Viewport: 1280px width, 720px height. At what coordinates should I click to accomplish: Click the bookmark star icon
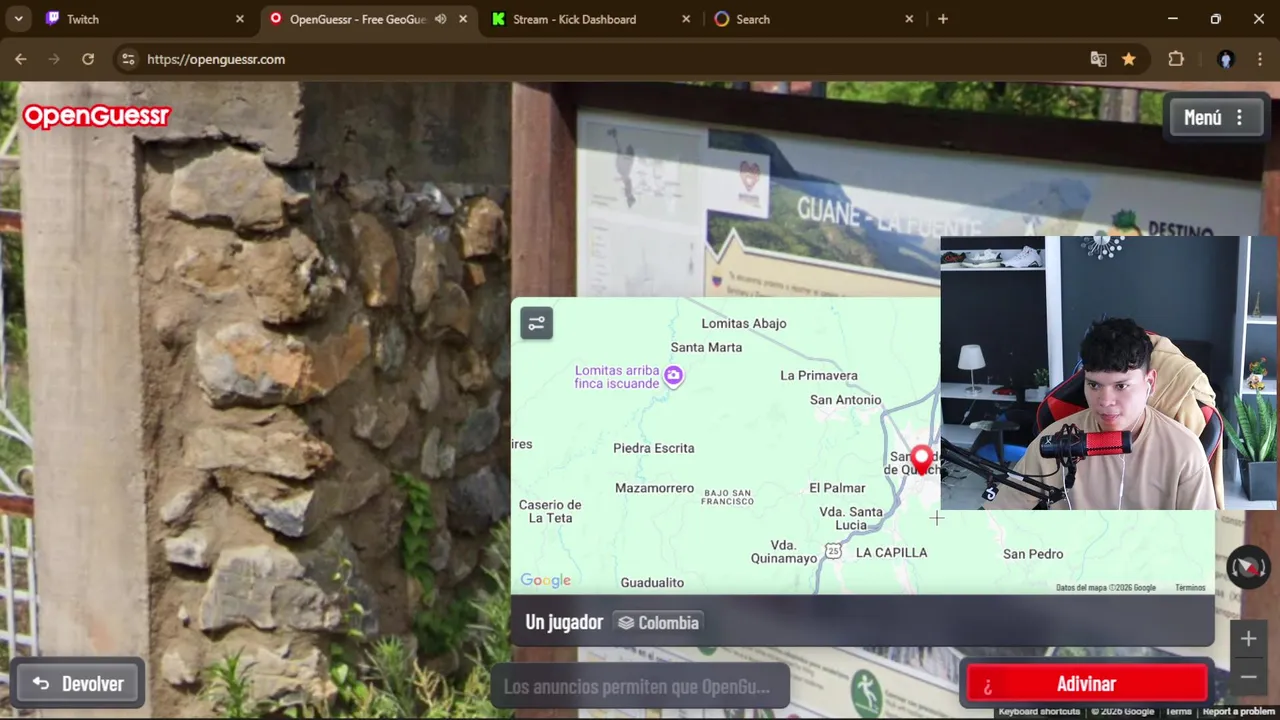click(x=1128, y=59)
